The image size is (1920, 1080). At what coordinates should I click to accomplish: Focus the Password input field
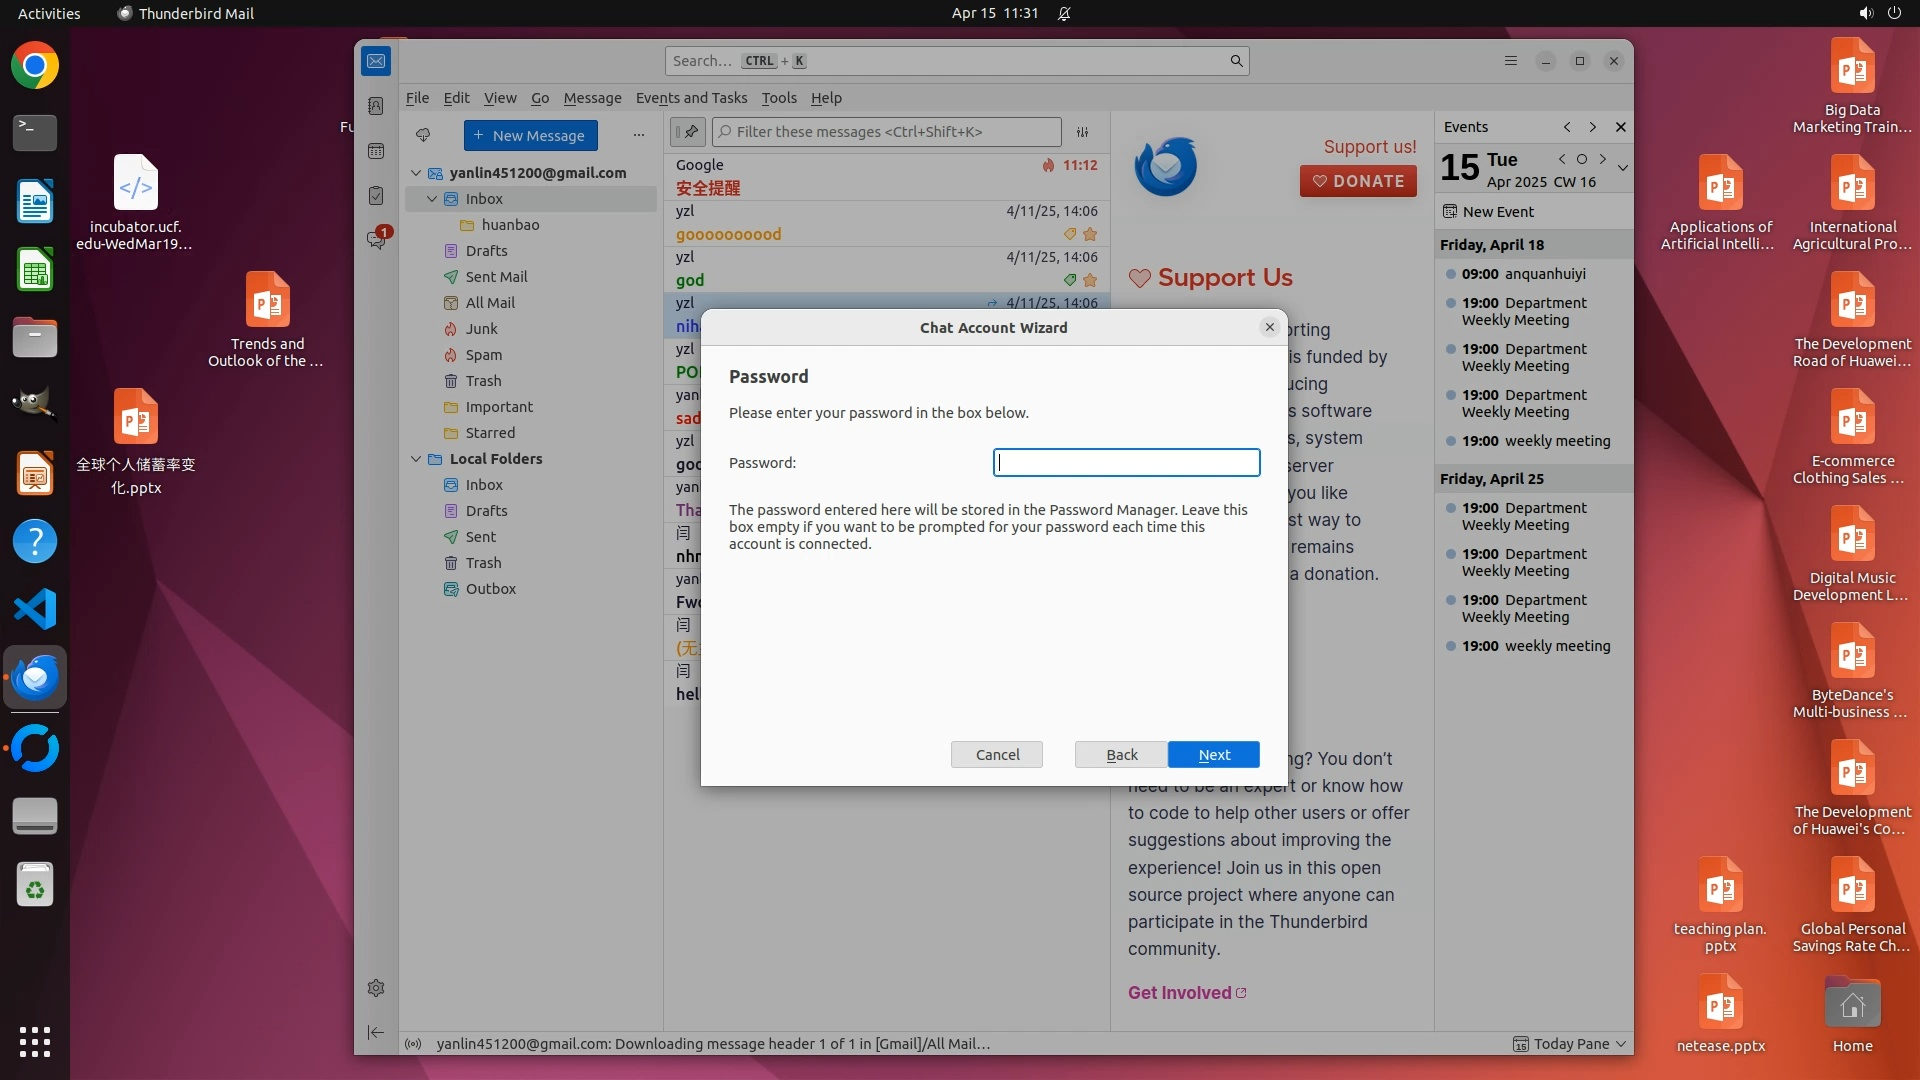point(1126,462)
